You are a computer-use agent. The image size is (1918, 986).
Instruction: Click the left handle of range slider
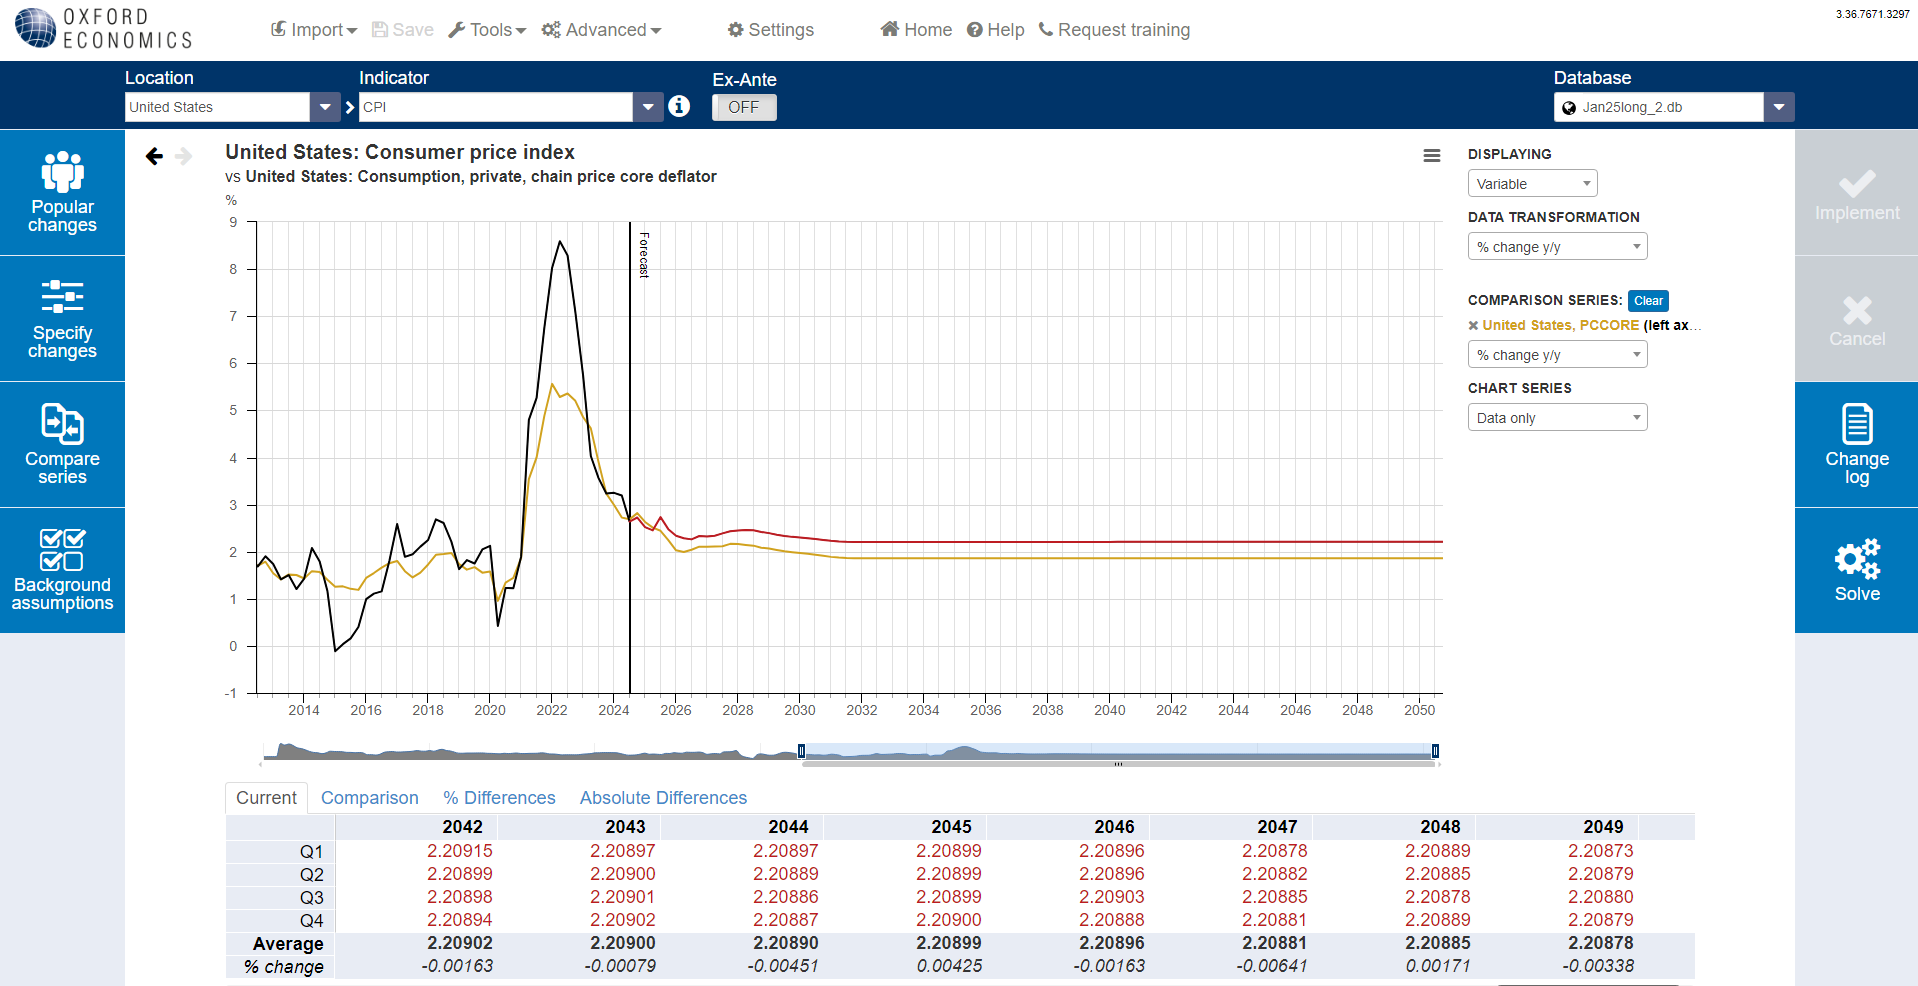point(801,751)
